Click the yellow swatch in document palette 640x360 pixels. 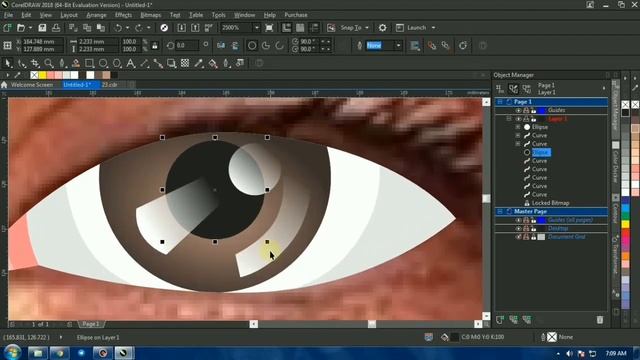click(42, 75)
